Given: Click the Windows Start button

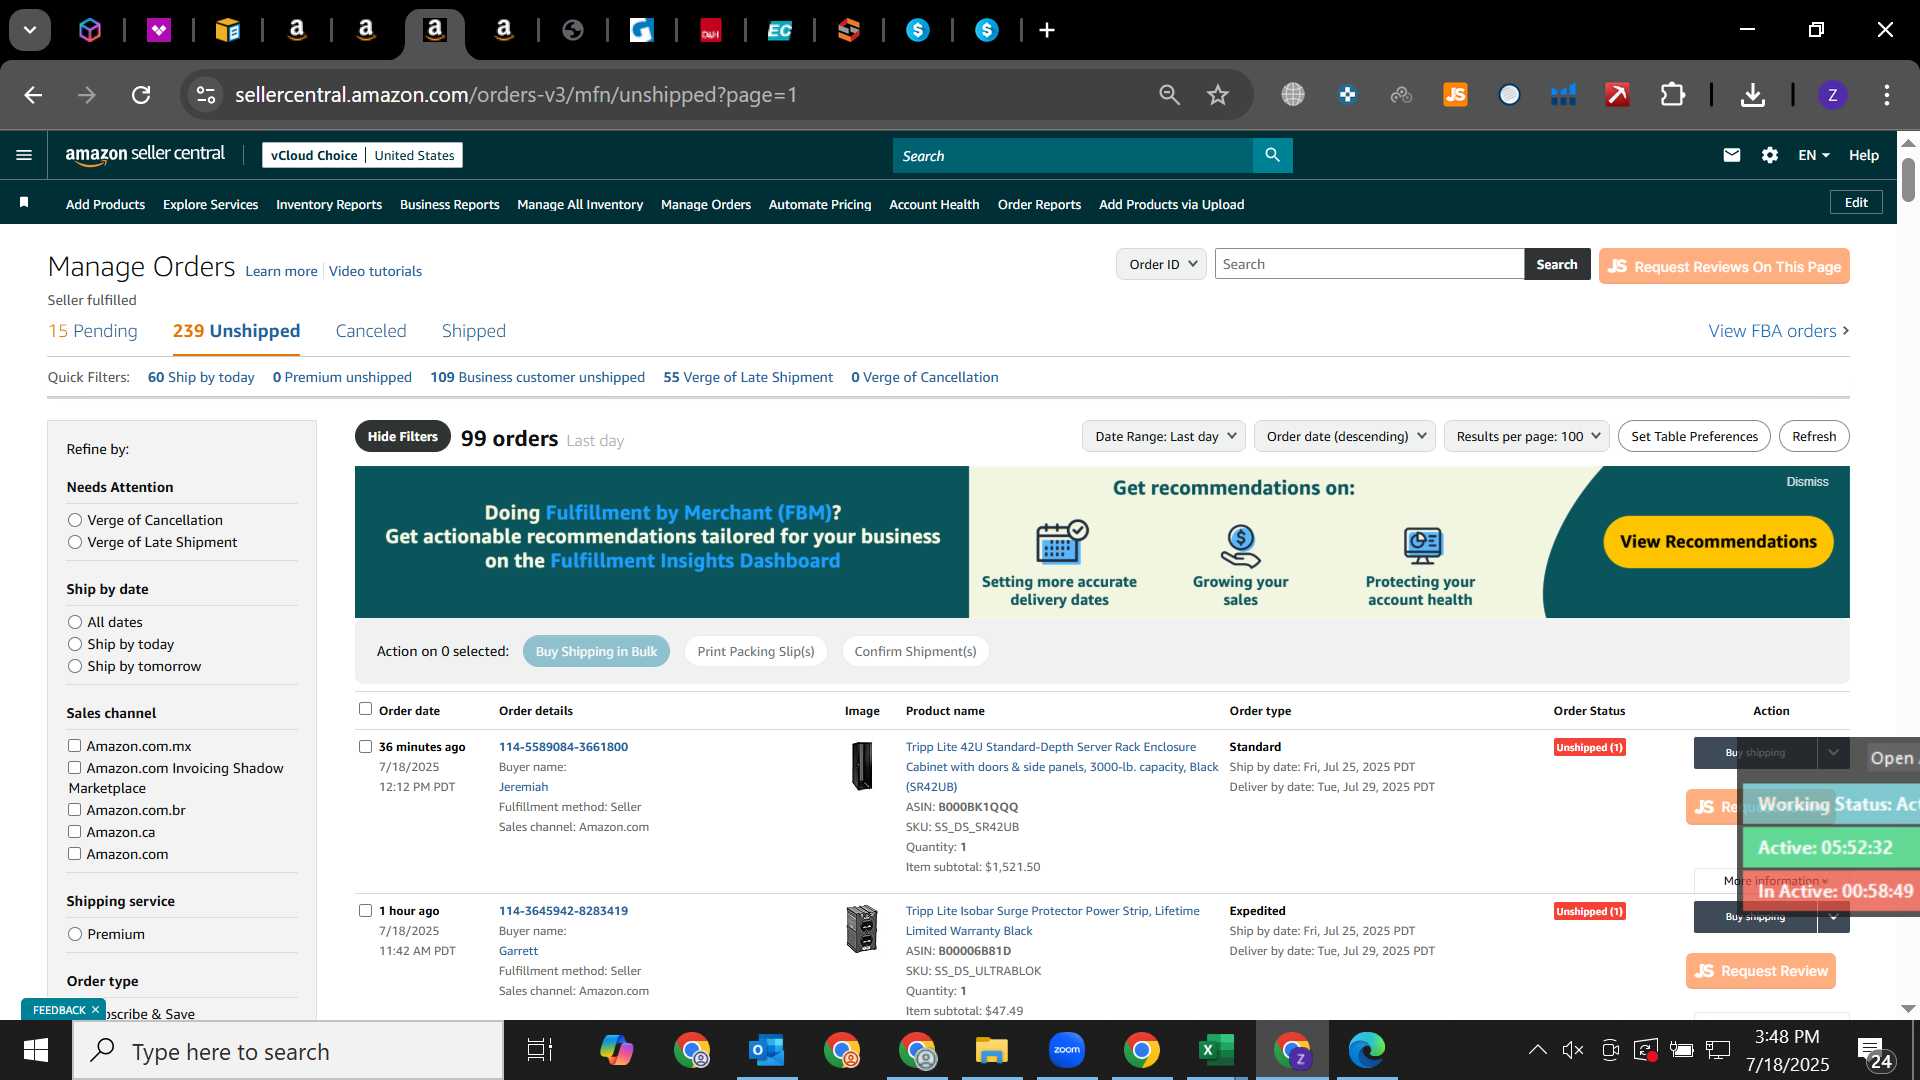Looking at the screenshot, I should pyautogui.click(x=36, y=1050).
